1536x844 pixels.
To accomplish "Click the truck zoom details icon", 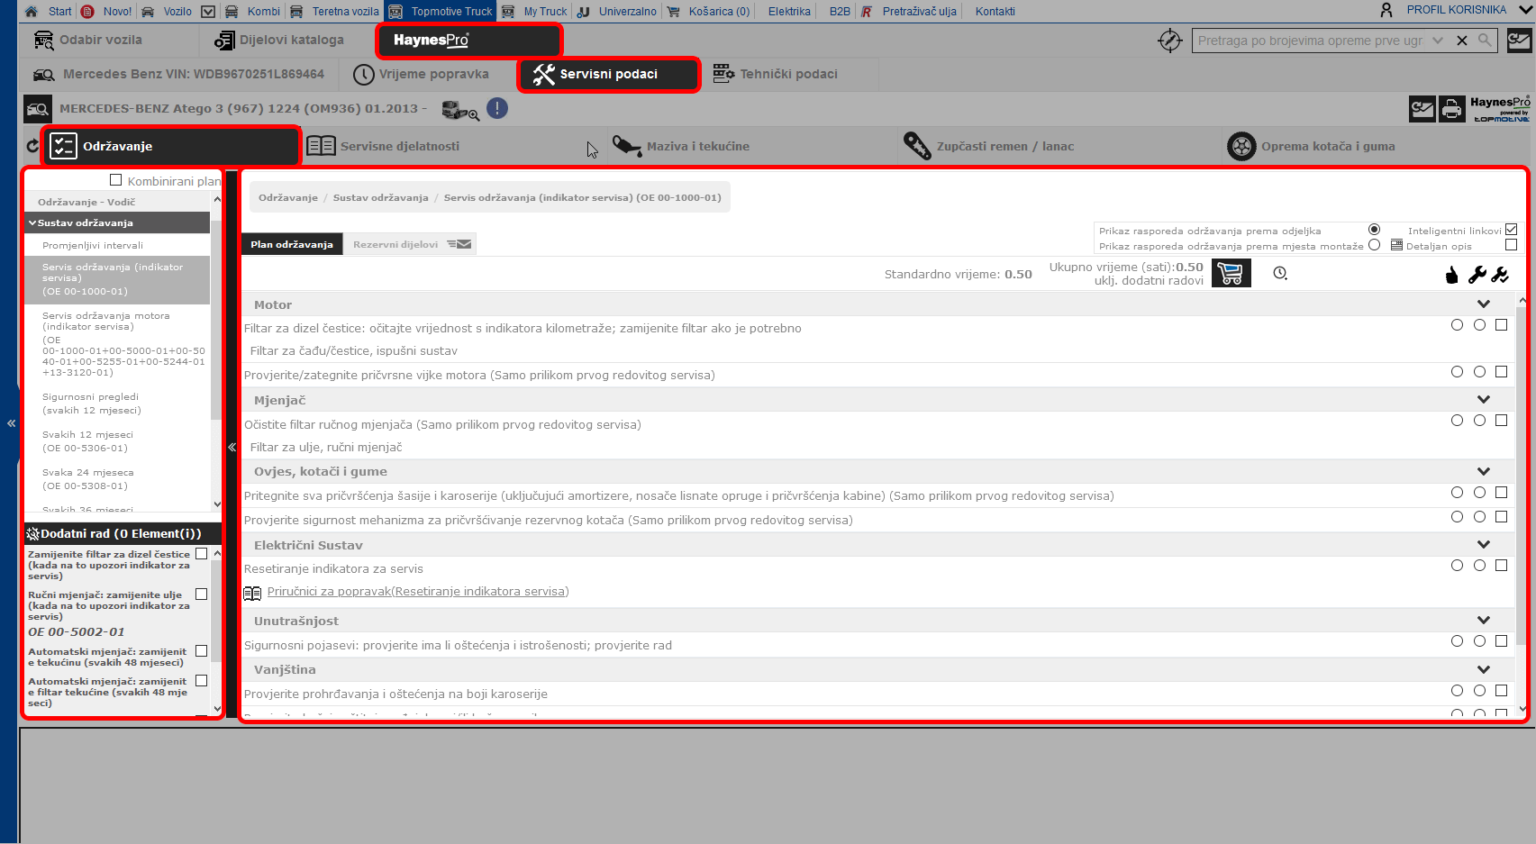I will pos(460,110).
